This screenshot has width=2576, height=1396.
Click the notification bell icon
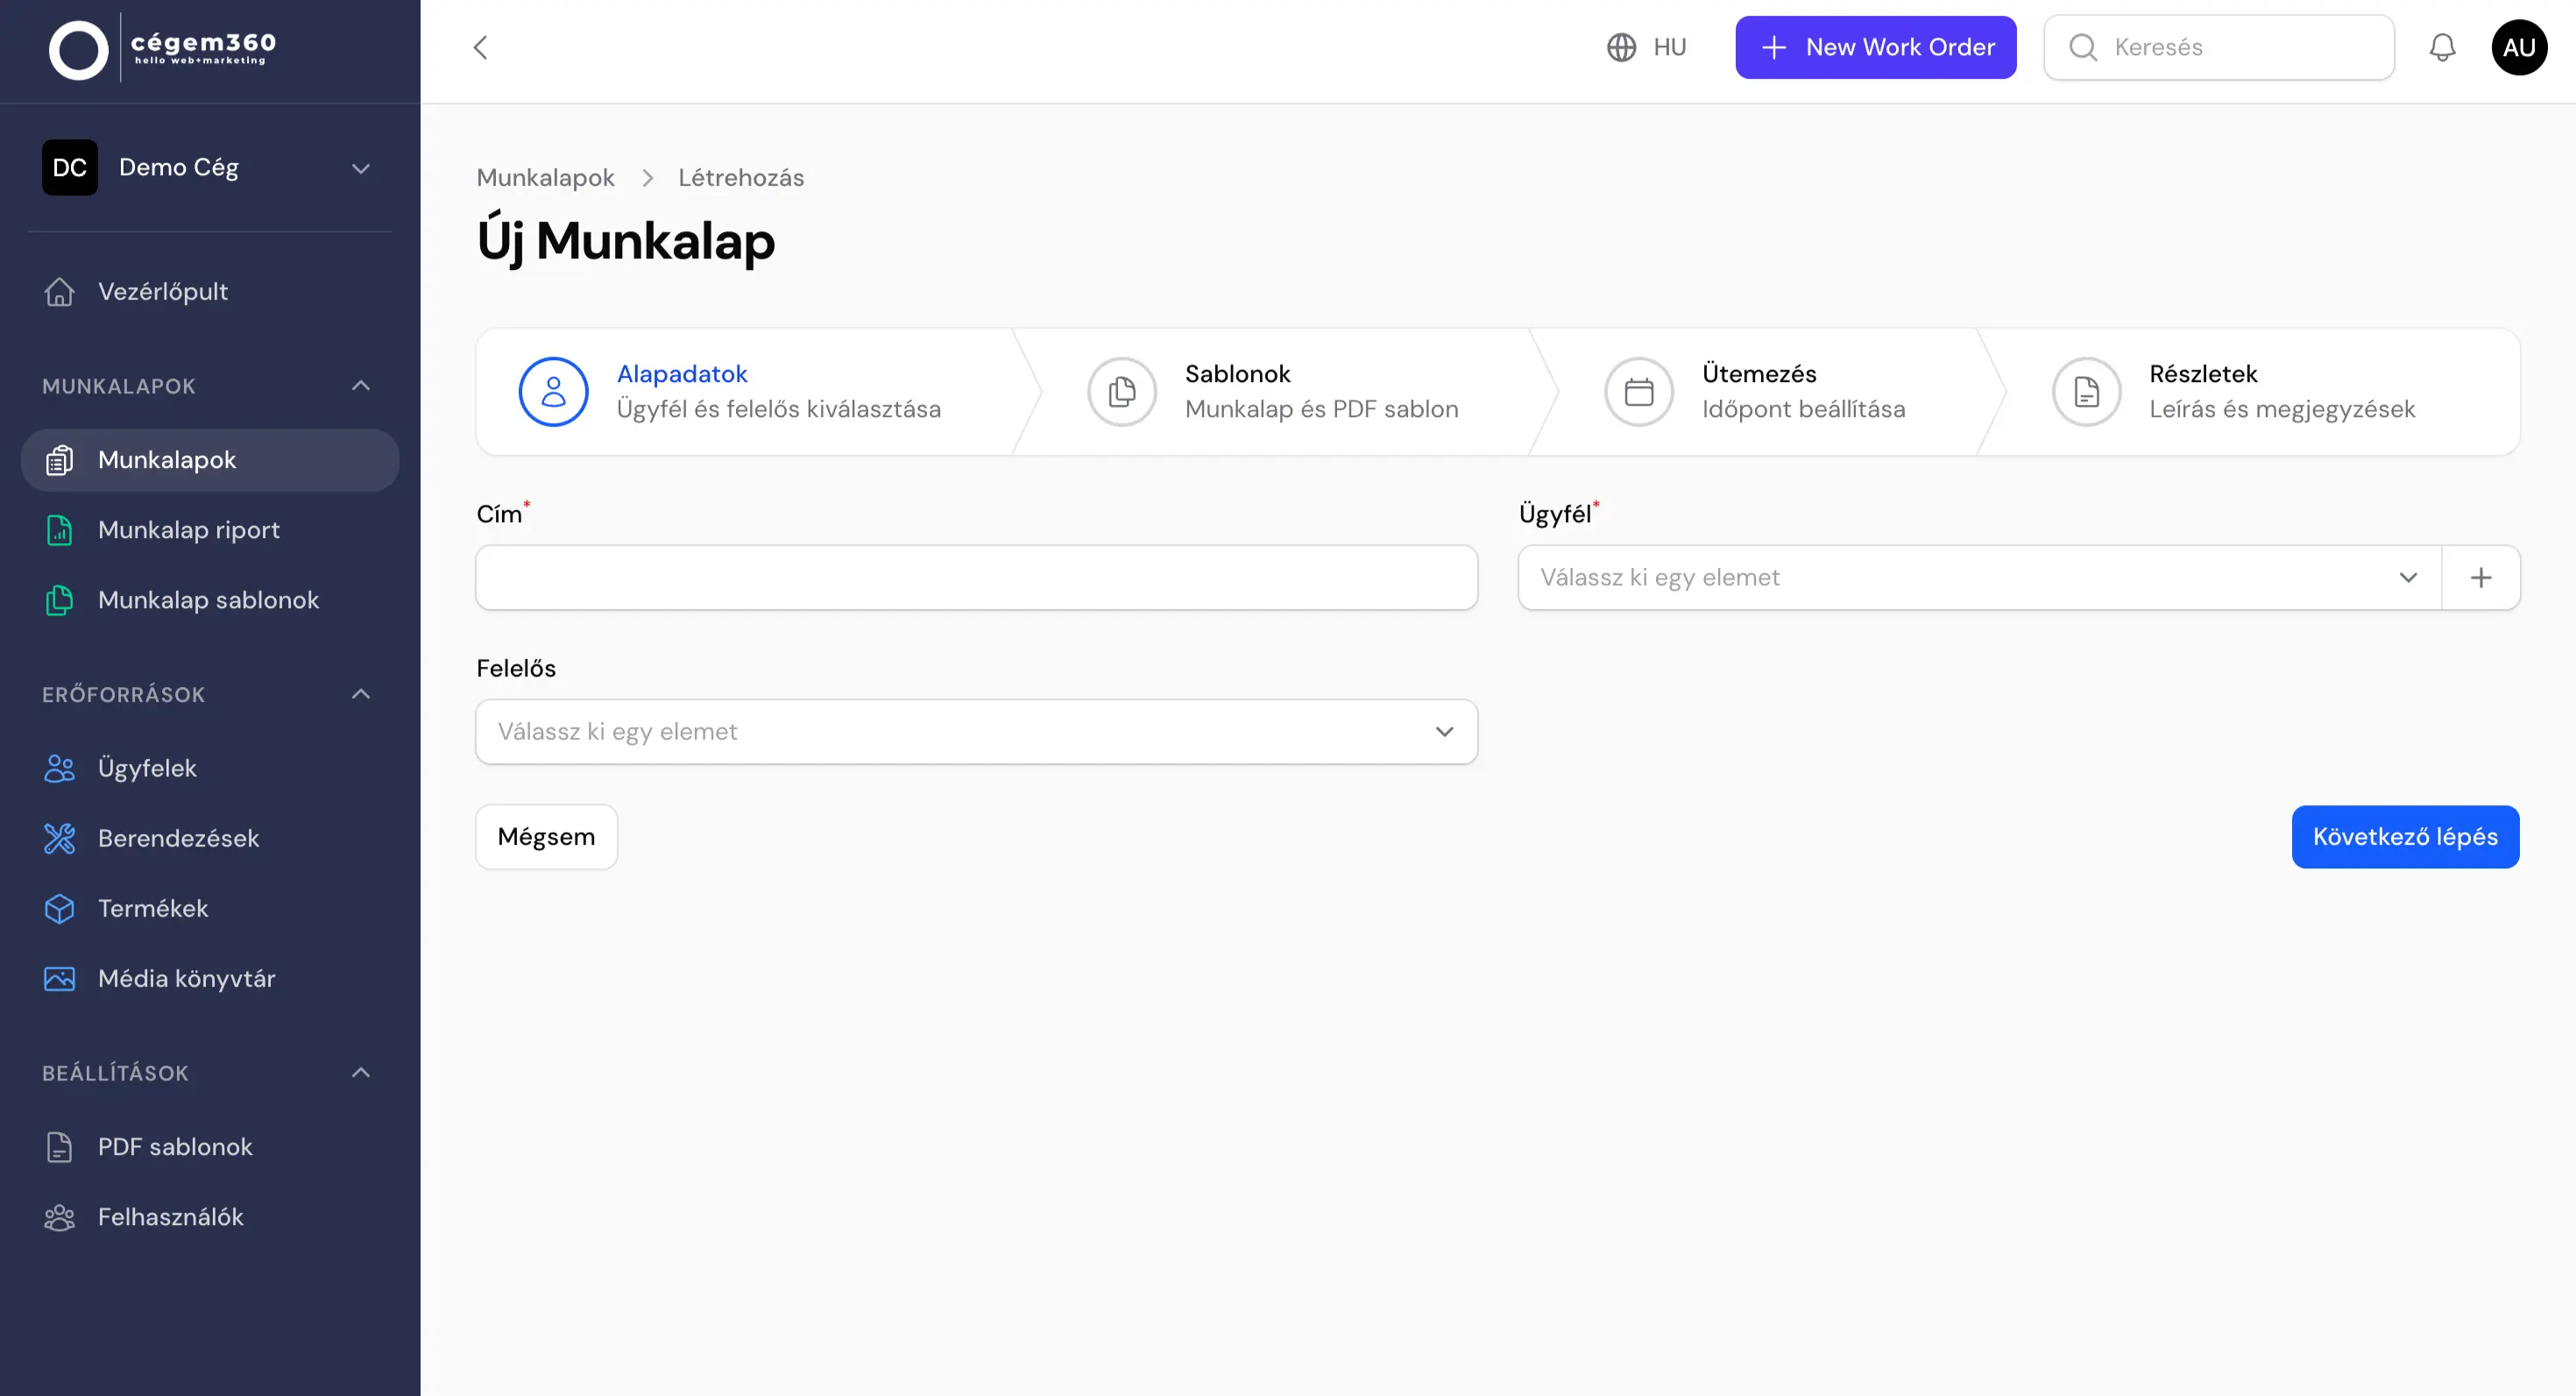2442,47
